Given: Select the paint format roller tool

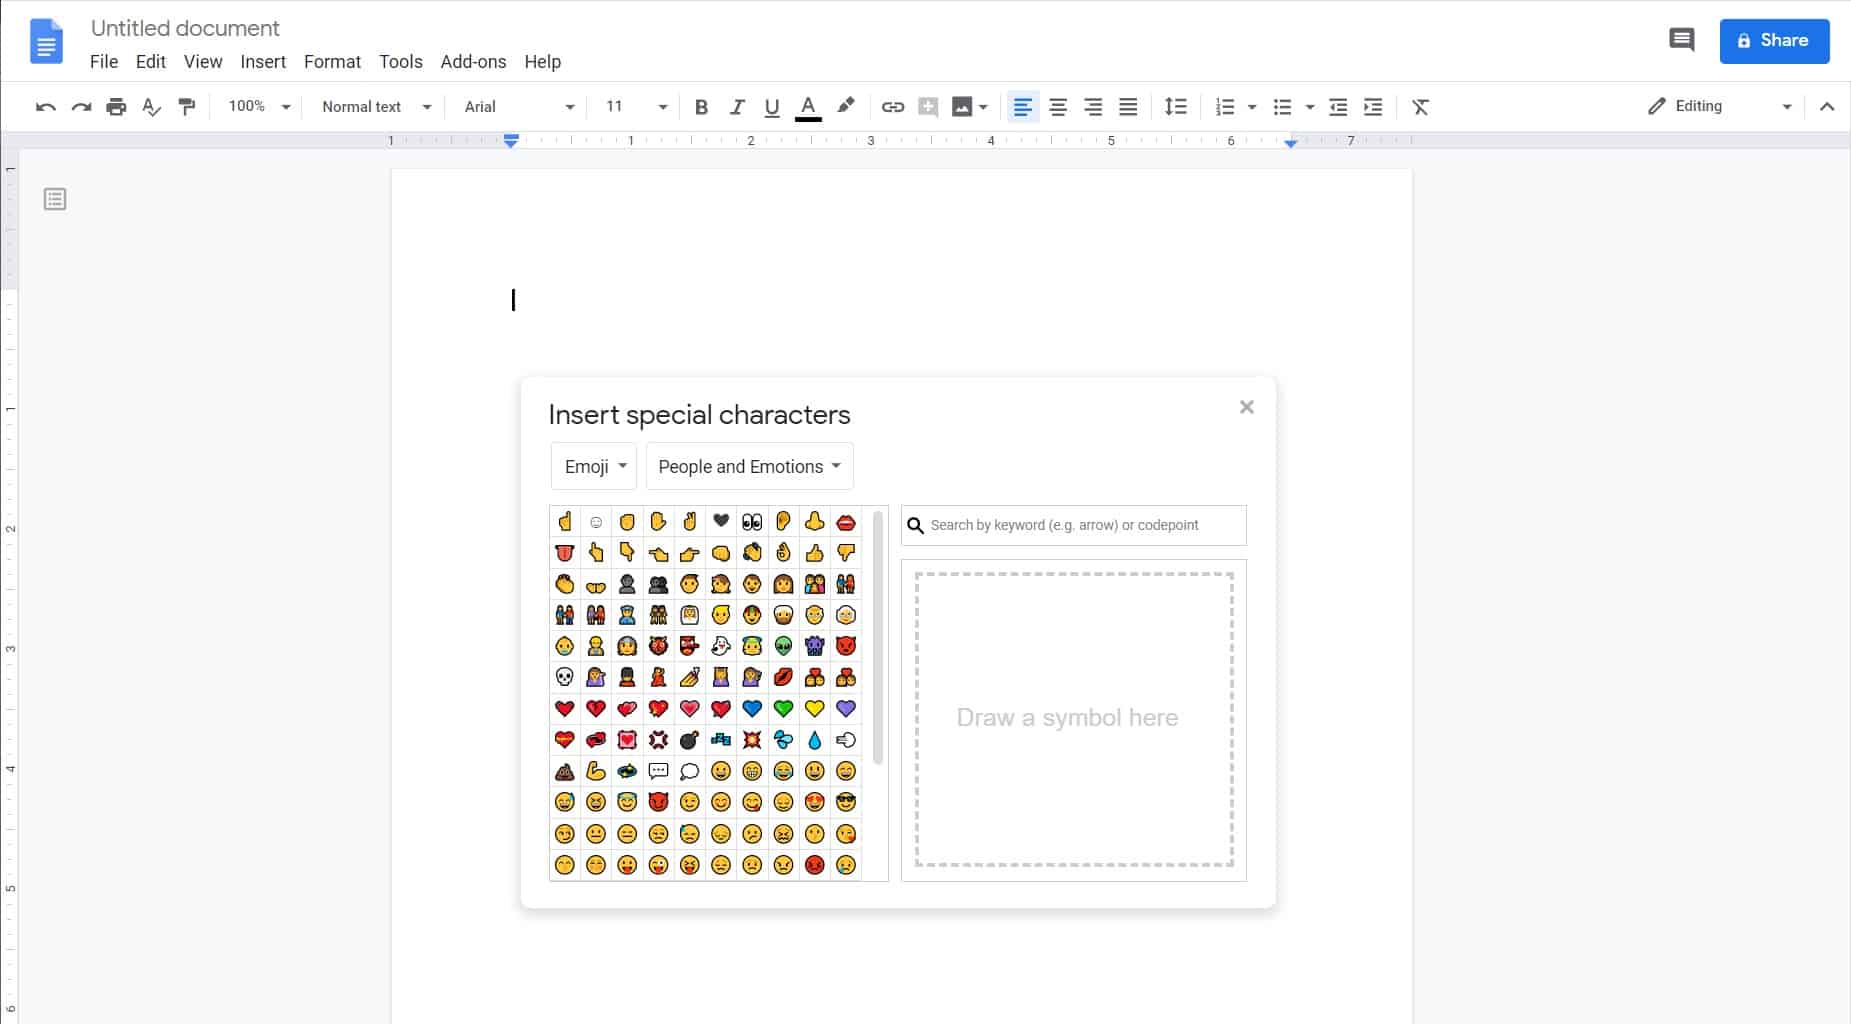Looking at the screenshot, I should click(x=187, y=107).
